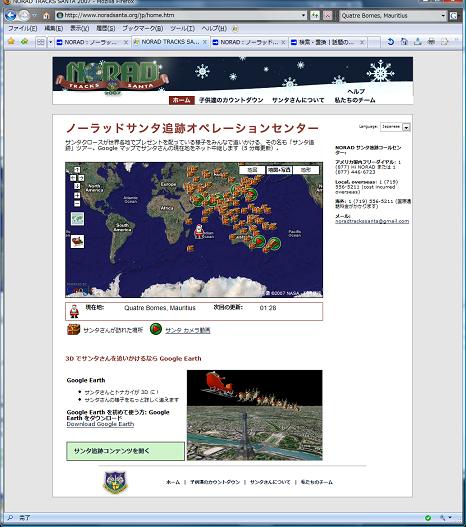Open the サンタ カメラ動画 link
The image size is (466, 527).
[187, 330]
